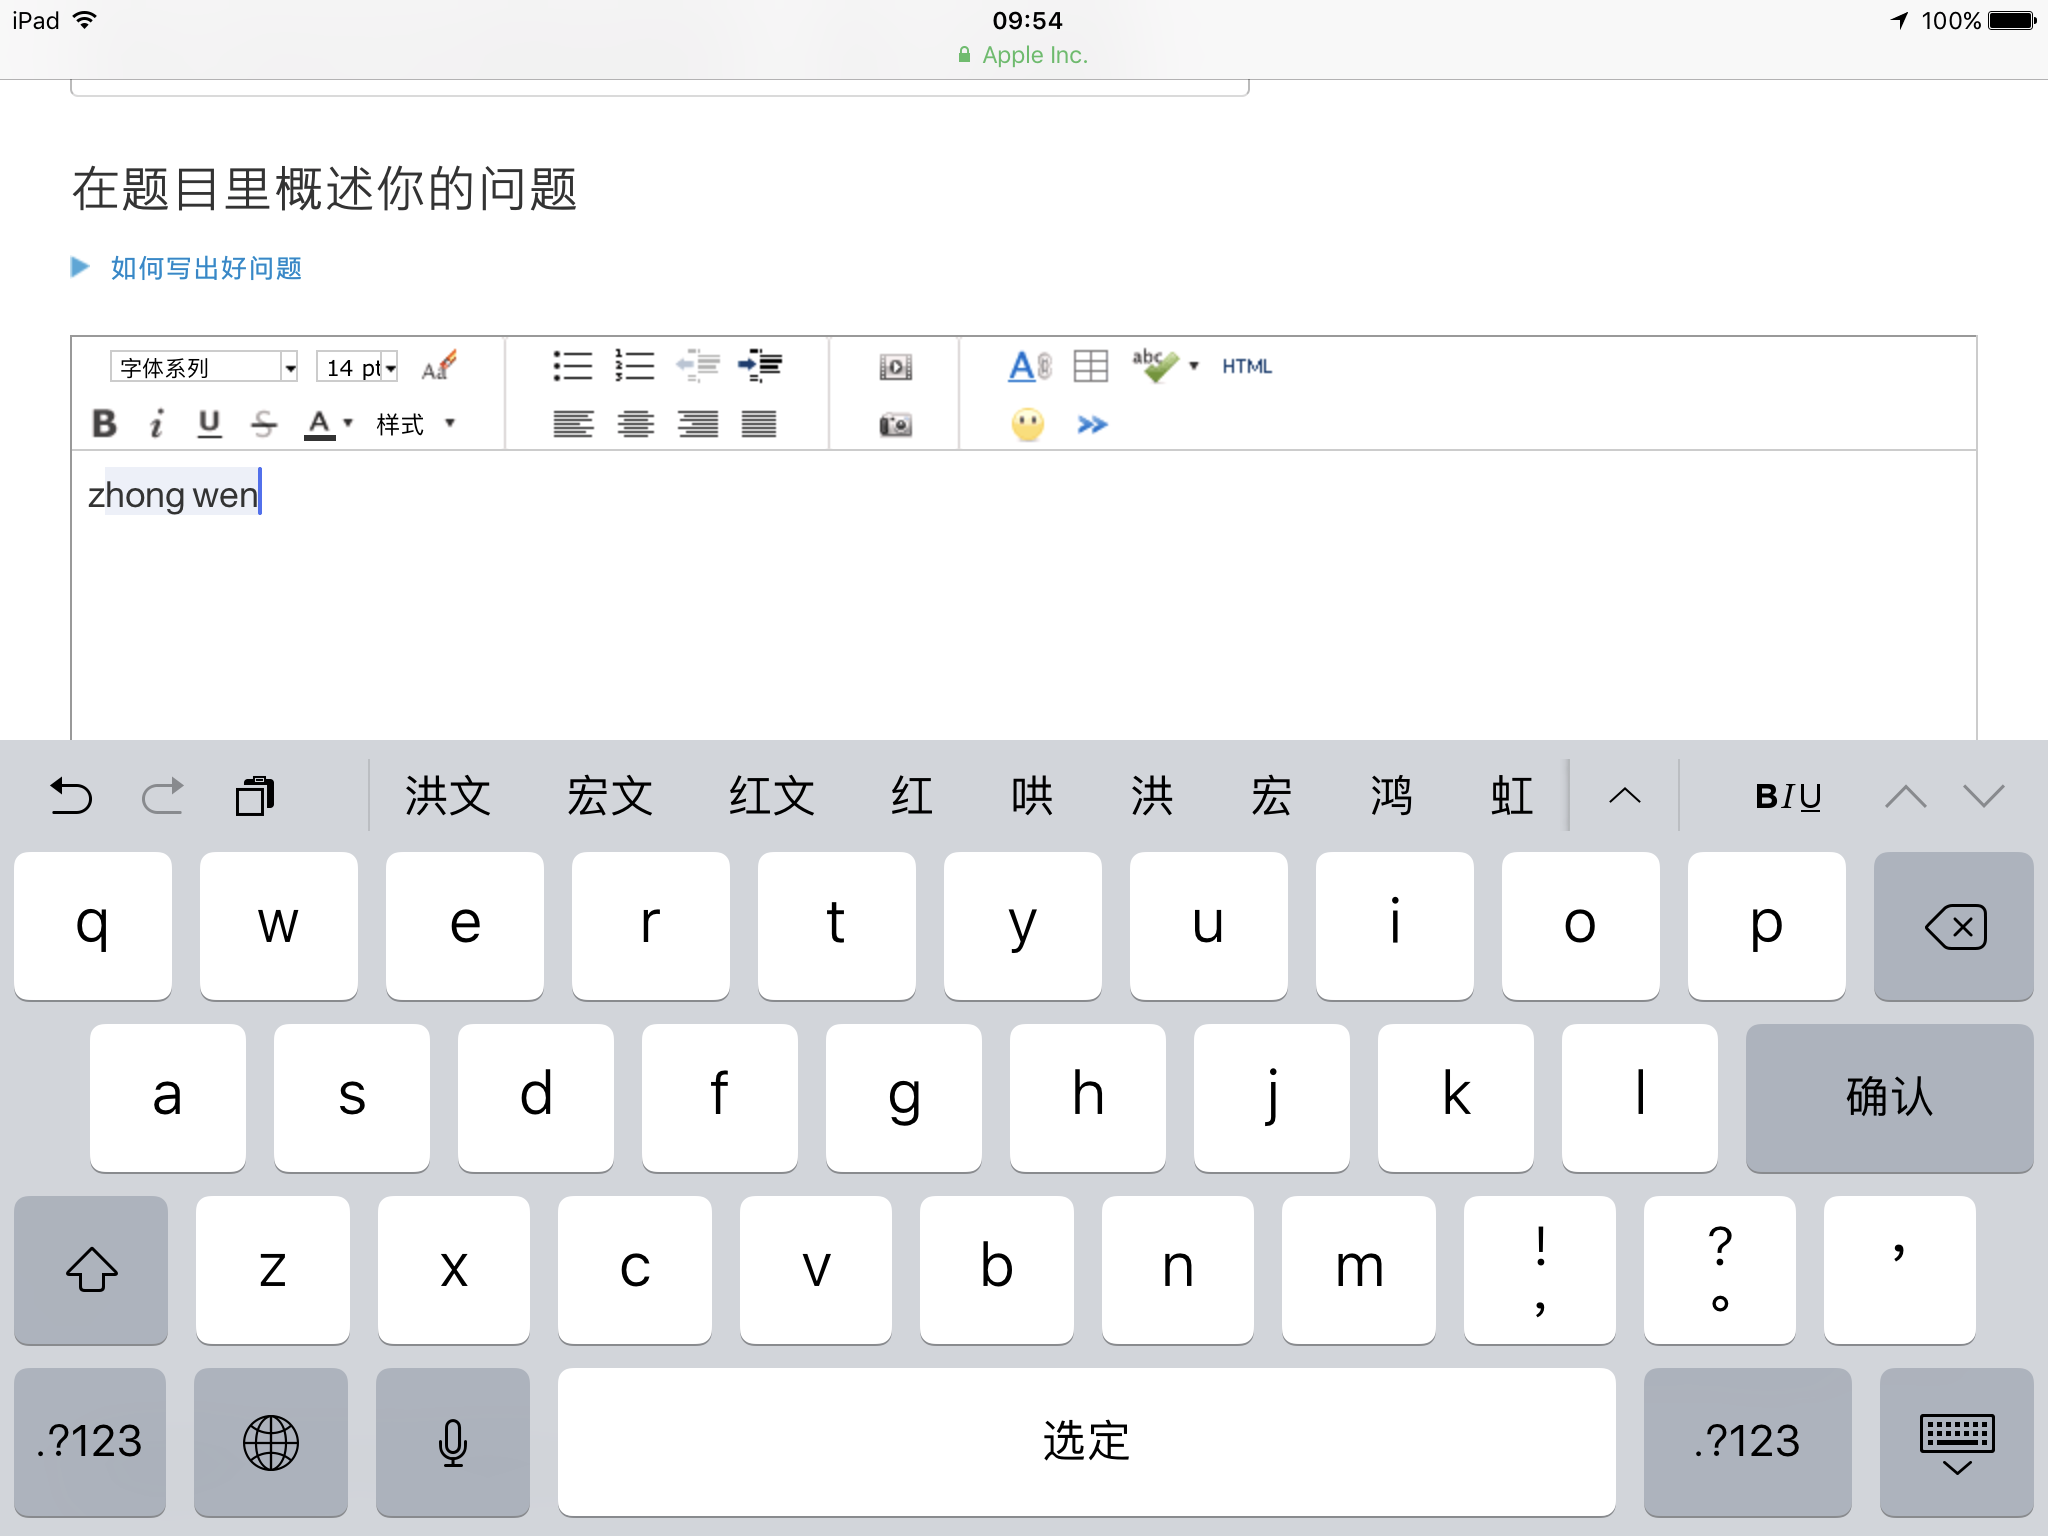Expand the 如何写出好问题 disclosure triangle

pyautogui.click(x=80, y=267)
